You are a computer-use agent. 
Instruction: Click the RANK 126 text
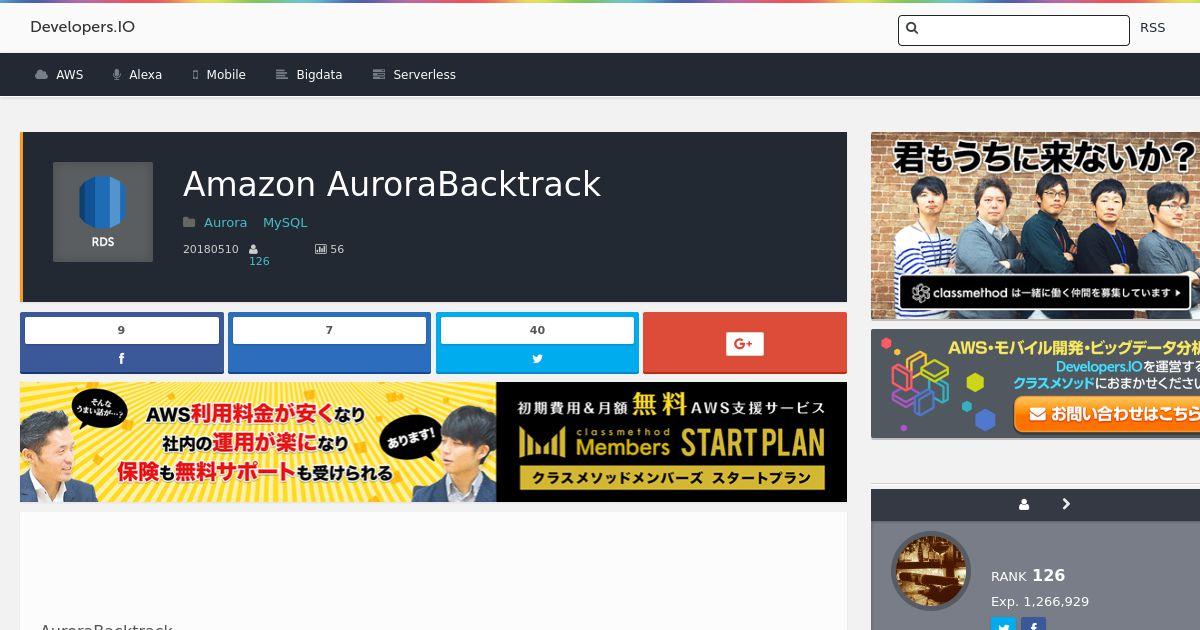[1028, 575]
